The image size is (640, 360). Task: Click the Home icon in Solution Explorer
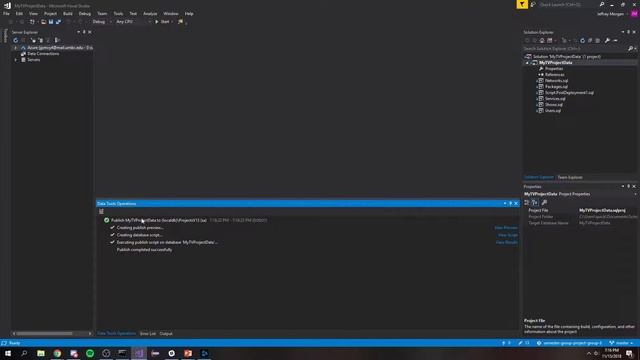542,40
